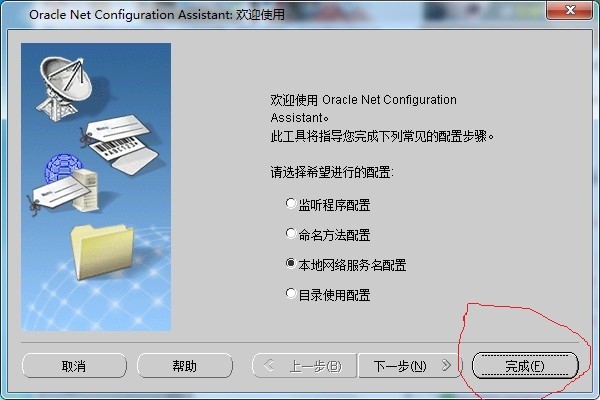The width and height of the screenshot is (600, 400).
Task: Click the left chevron arrow beside 上一步(B)
Action: click(x=269, y=365)
